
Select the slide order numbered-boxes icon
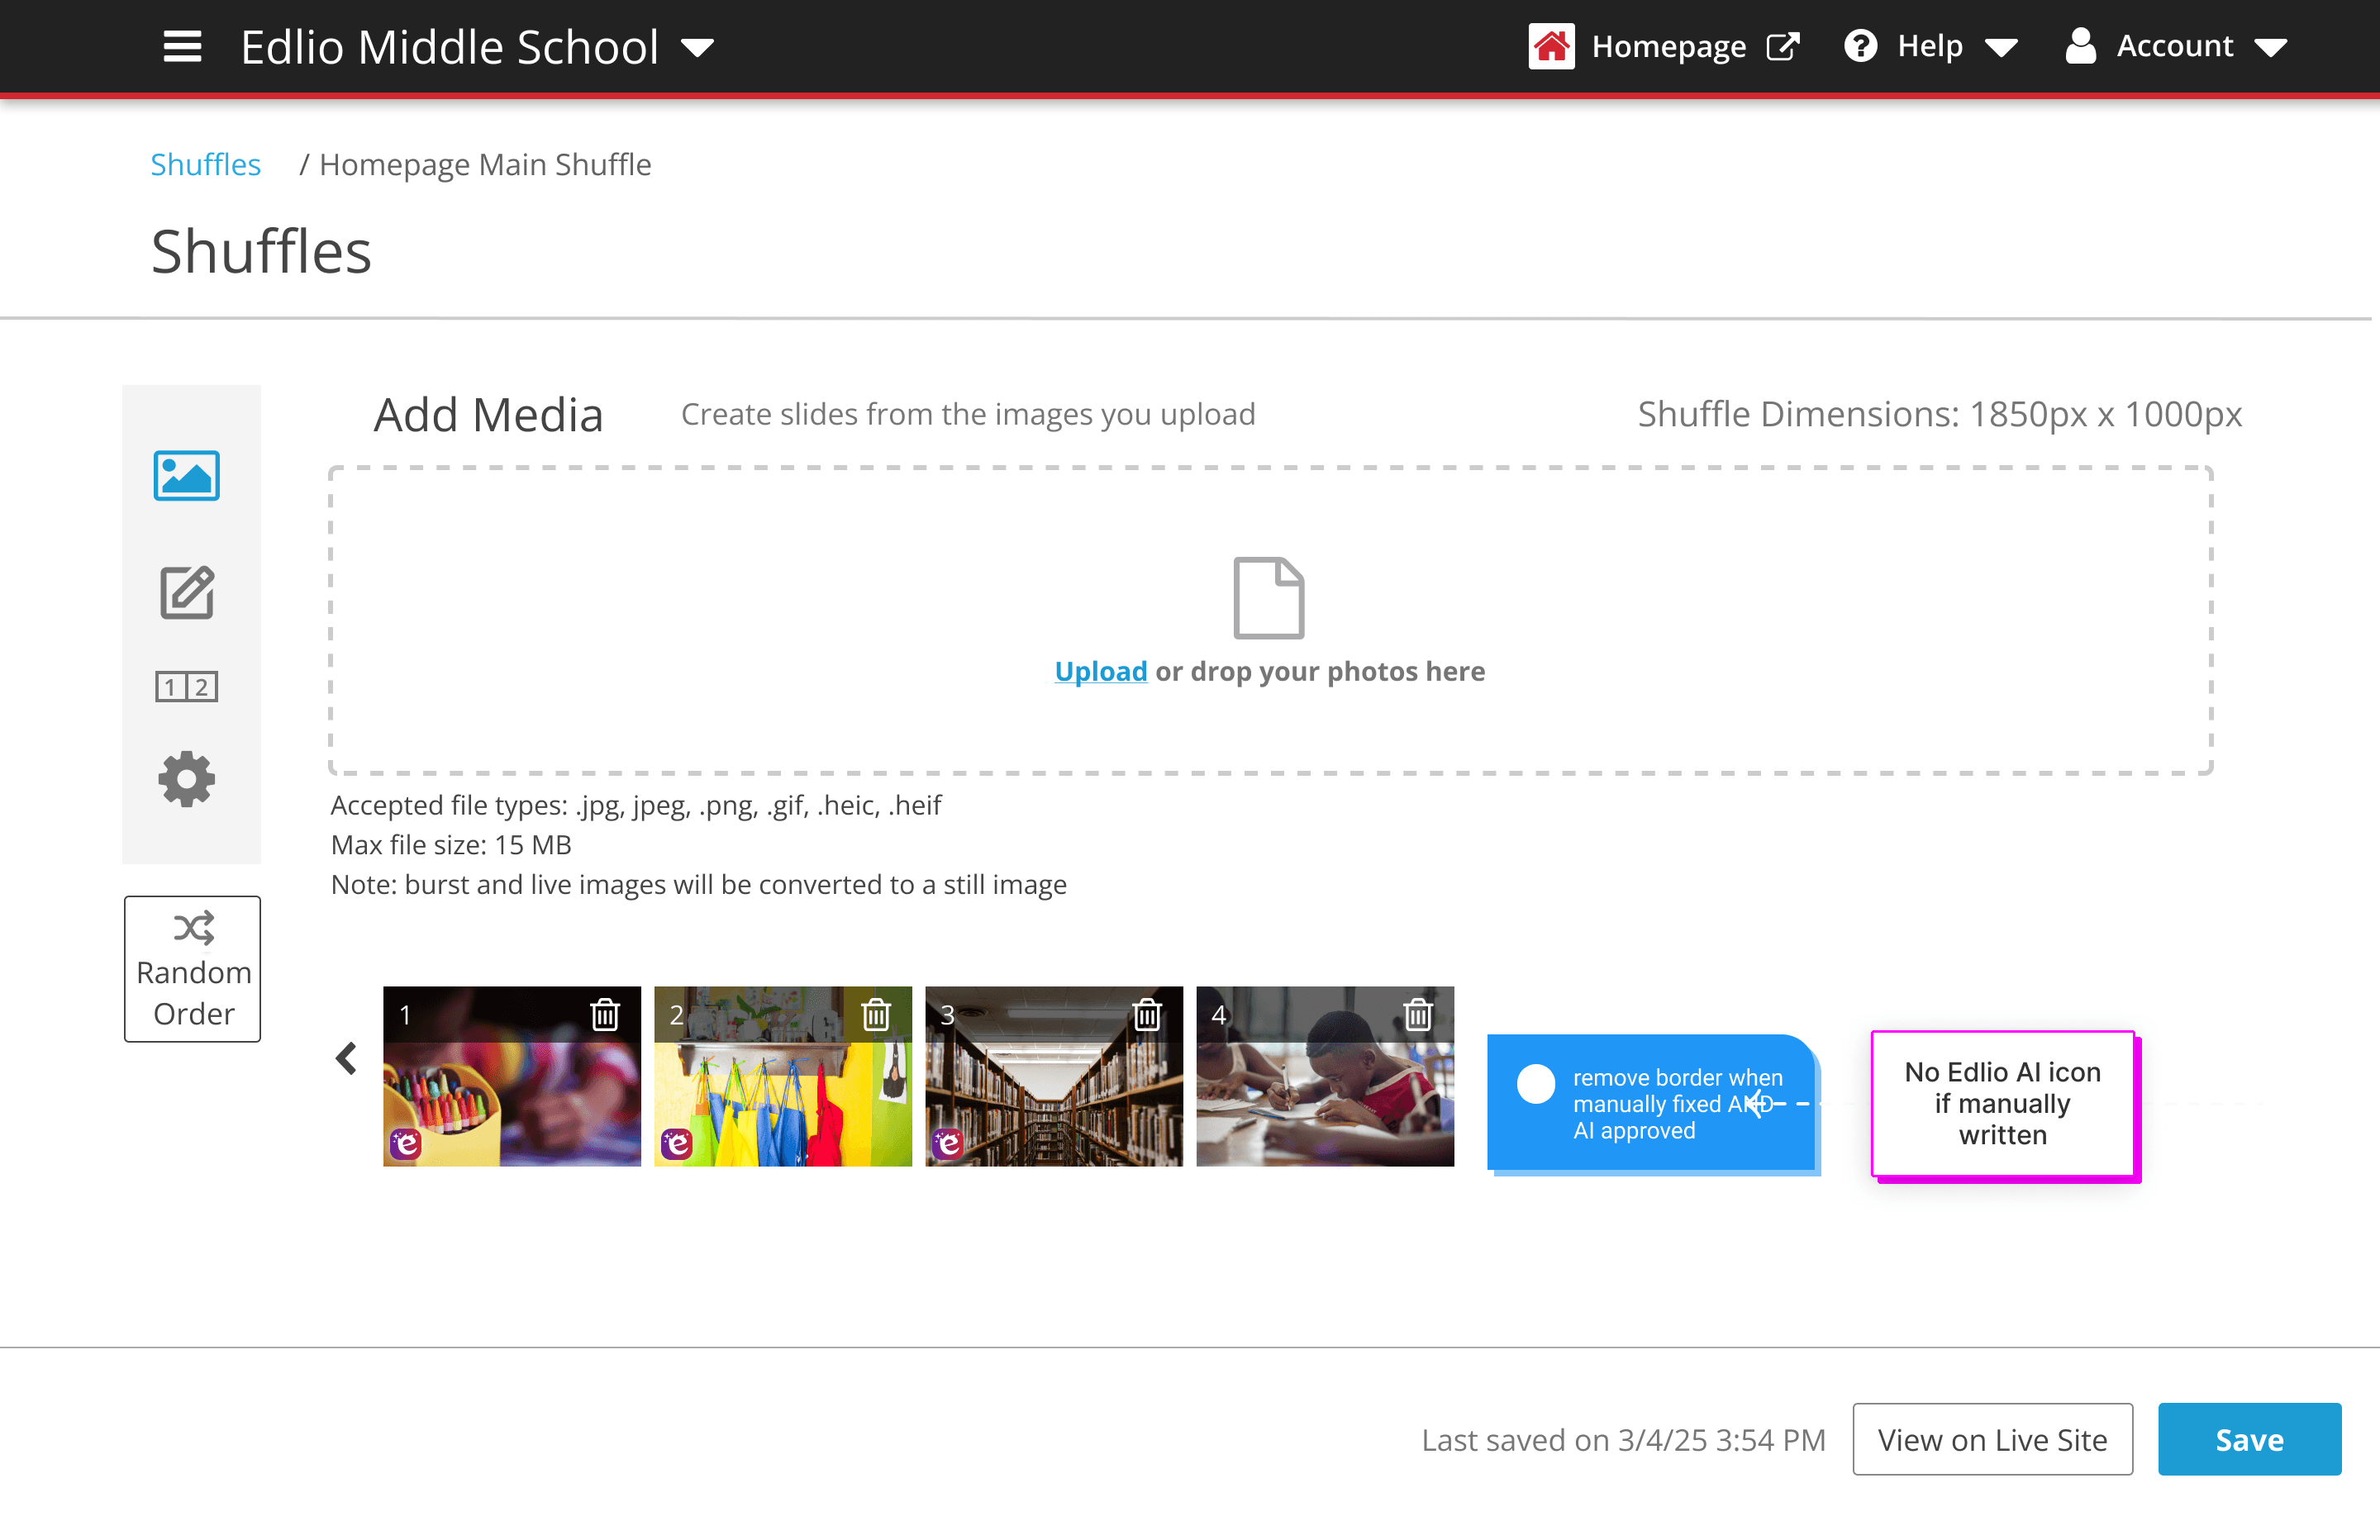pyautogui.click(x=187, y=687)
